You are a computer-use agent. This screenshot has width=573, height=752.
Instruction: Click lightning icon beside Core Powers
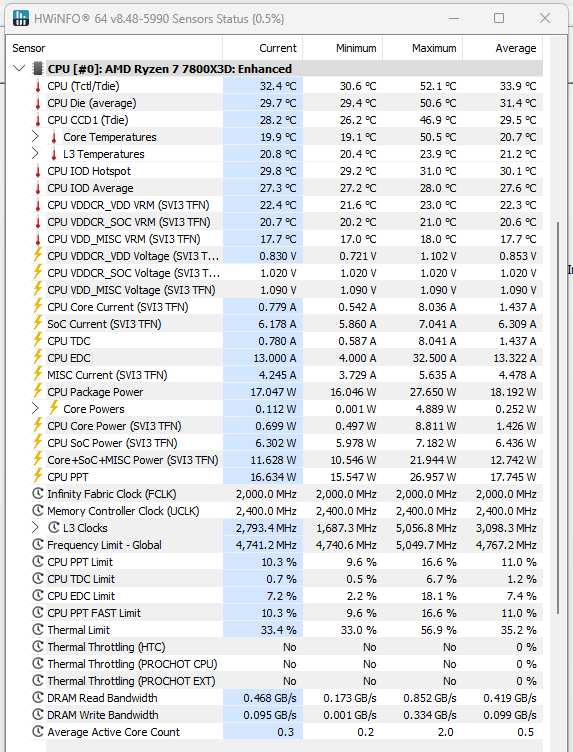[x=54, y=408]
